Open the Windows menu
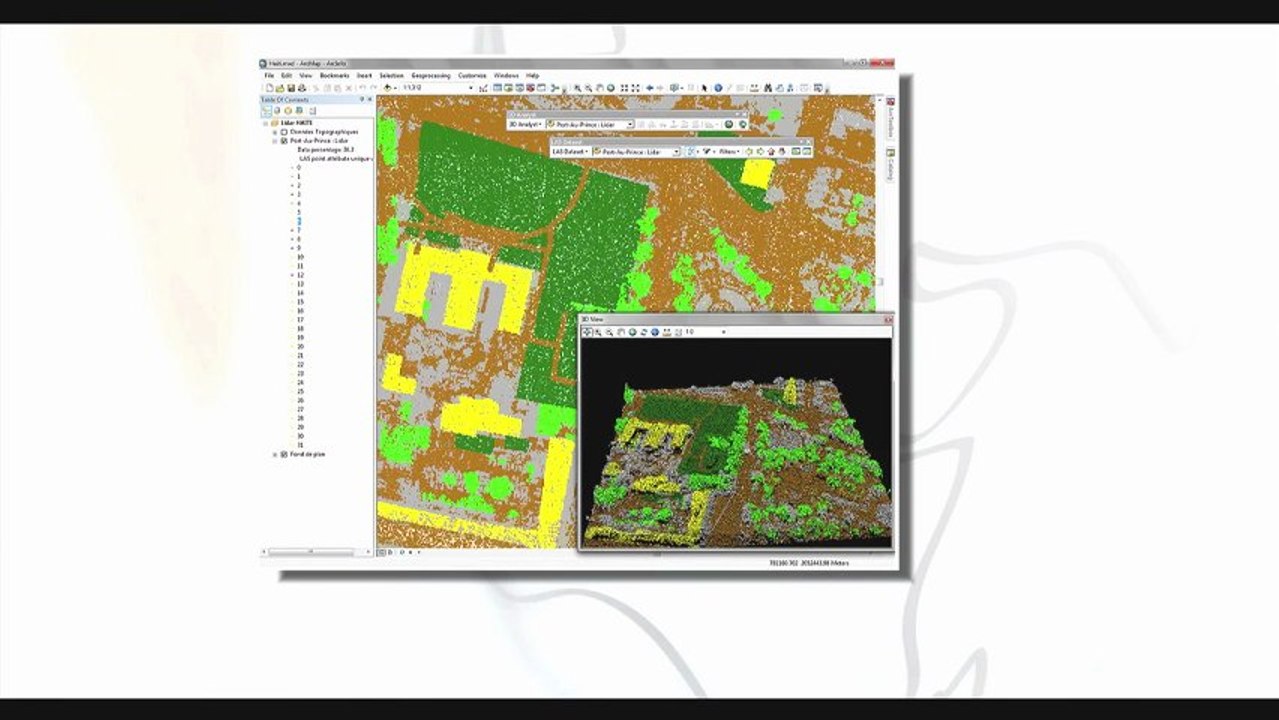 coord(506,75)
